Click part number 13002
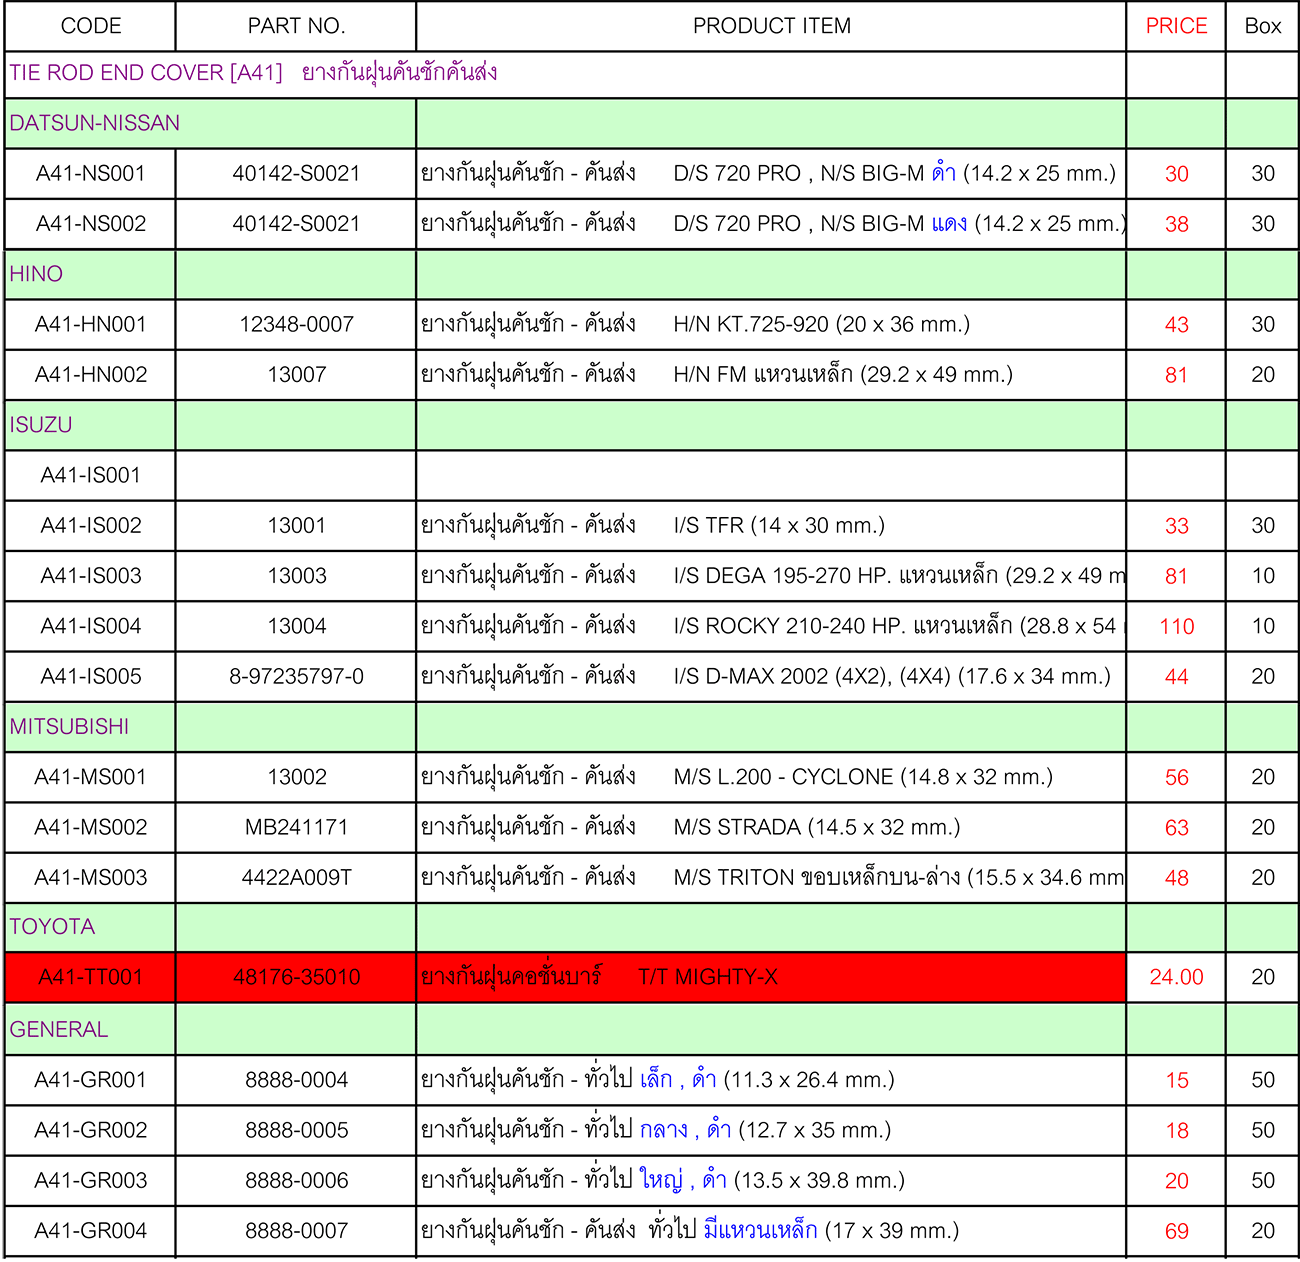1300x1262 pixels. coord(297,777)
